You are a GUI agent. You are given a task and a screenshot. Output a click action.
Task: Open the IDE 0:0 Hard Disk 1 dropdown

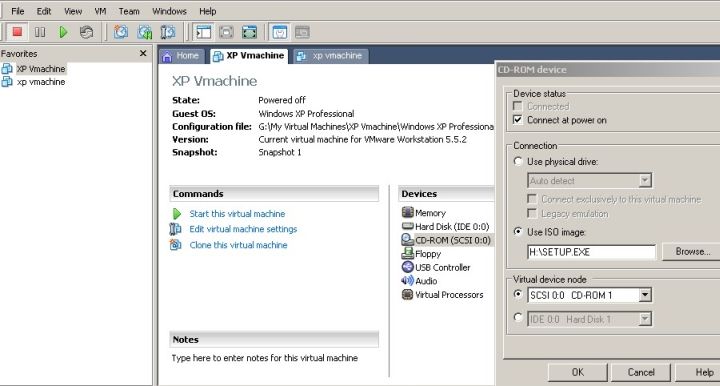645,319
